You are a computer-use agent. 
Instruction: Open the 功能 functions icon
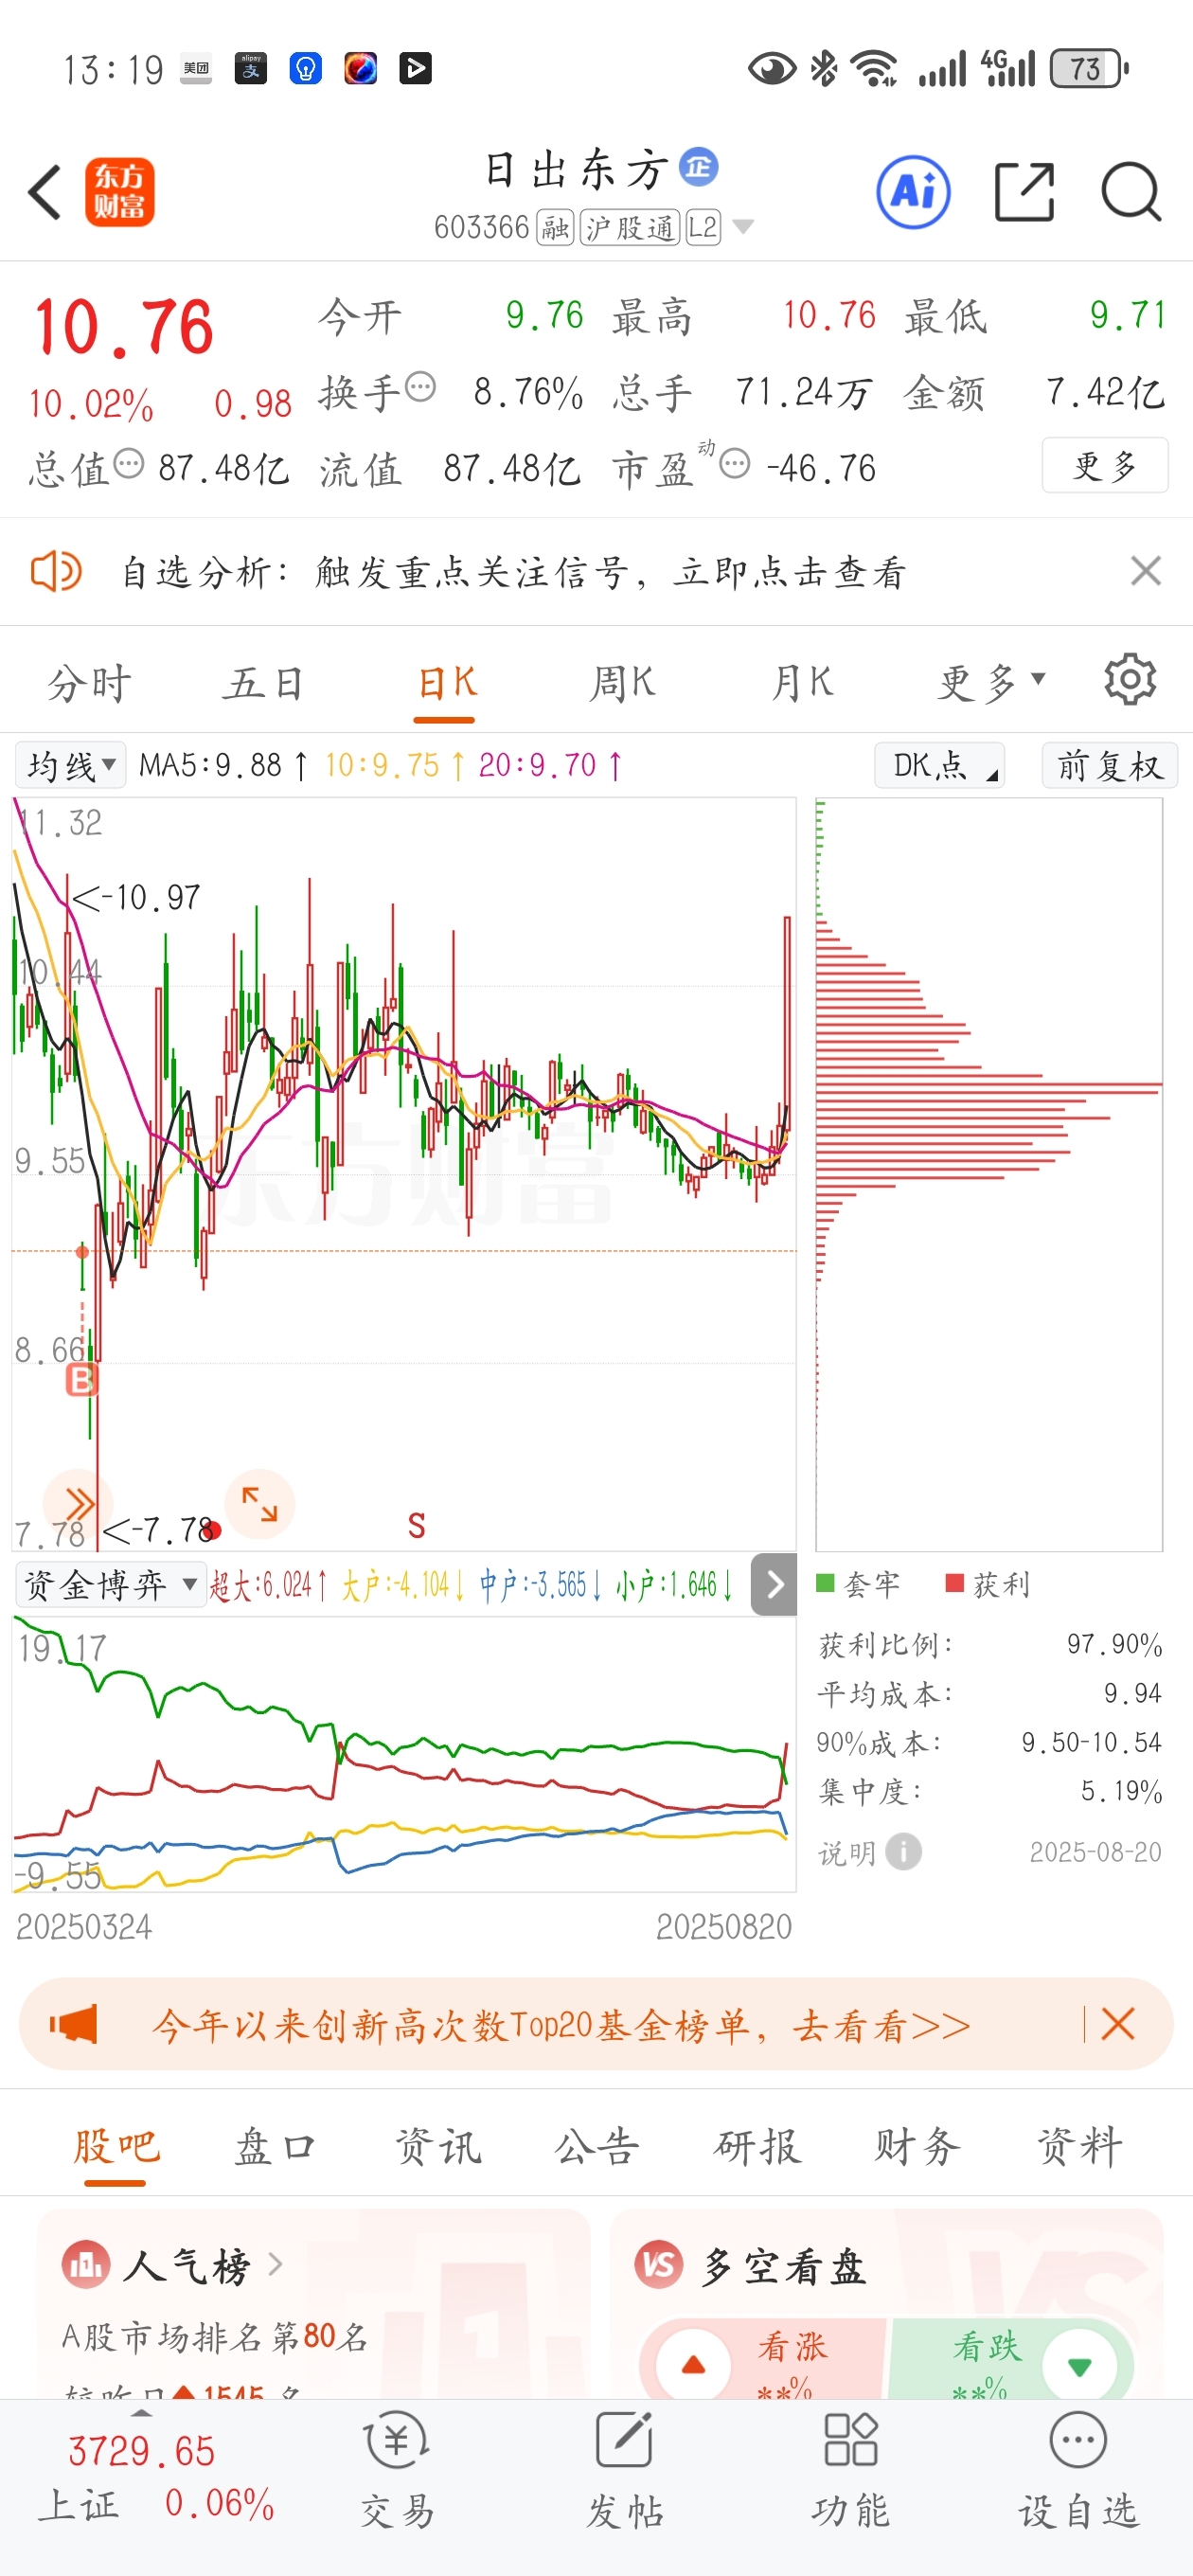click(851, 2440)
